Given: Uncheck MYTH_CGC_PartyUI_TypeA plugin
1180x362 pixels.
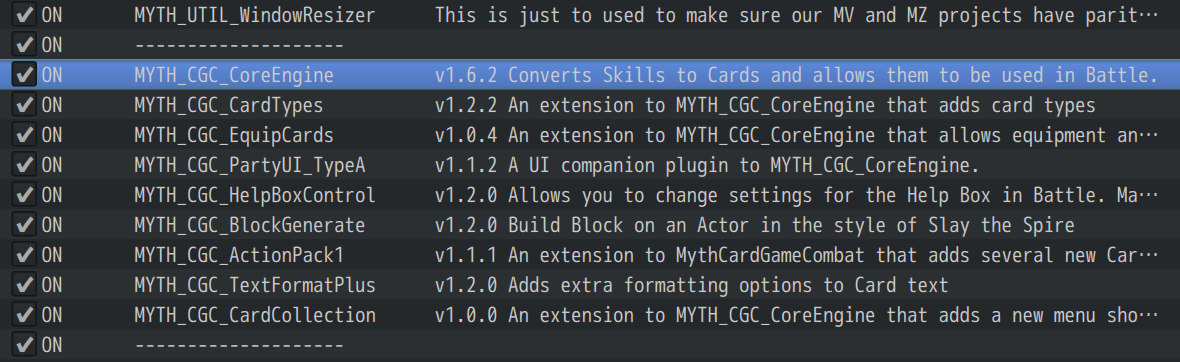Looking at the screenshot, I should point(25,165).
